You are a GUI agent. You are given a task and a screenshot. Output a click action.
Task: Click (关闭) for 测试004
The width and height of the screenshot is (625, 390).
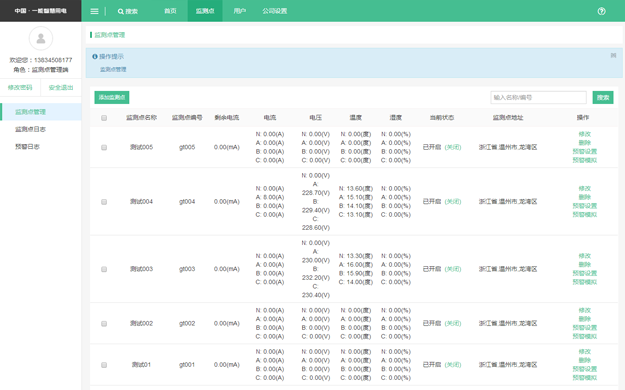453,201
